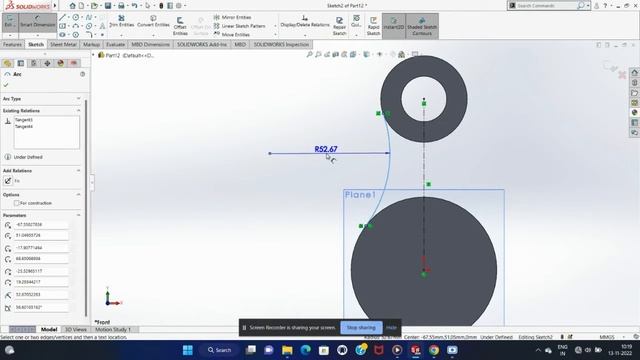The width and height of the screenshot is (640, 360).
Task: Open the DimXpertManager tab icon
Action: [47, 63]
